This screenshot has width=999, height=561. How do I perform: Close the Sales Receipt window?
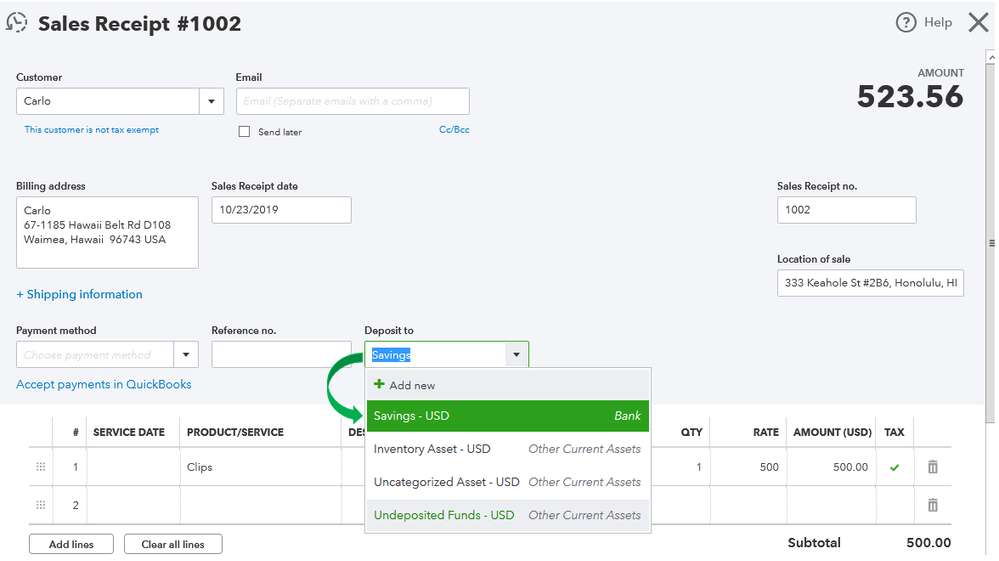pyautogui.click(x=978, y=22)
